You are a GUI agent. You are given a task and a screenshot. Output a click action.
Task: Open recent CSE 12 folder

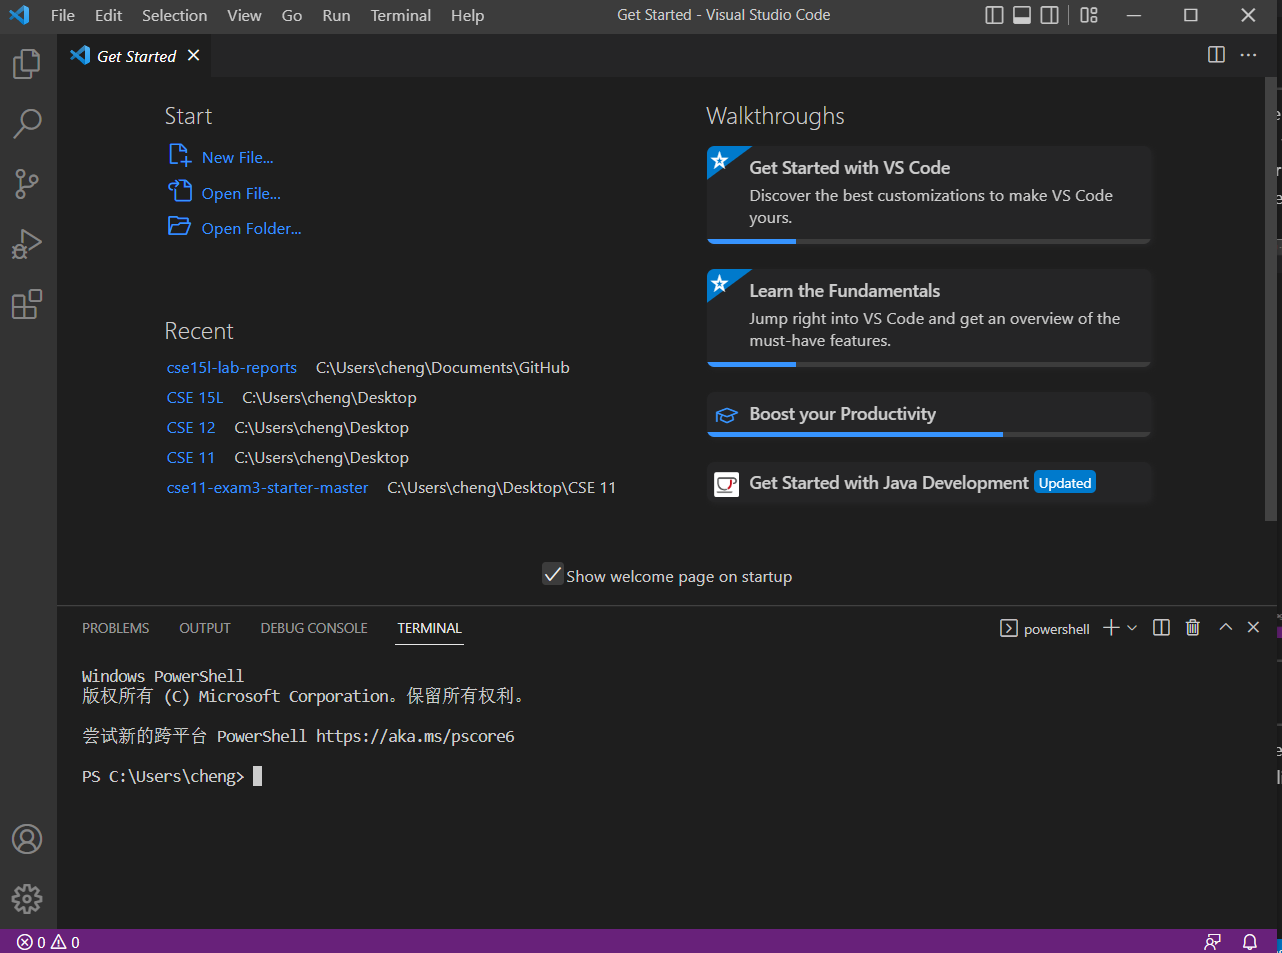coord(191,428)
